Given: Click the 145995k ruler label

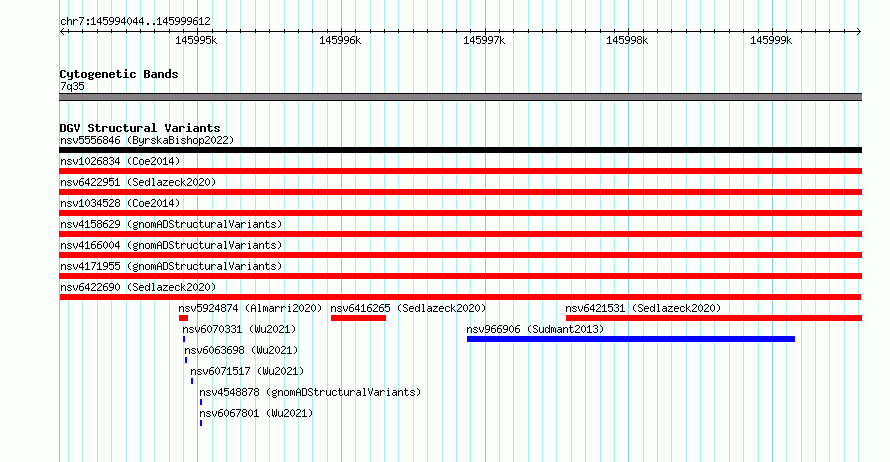Looking at the screenshot, I should point(196,40).
